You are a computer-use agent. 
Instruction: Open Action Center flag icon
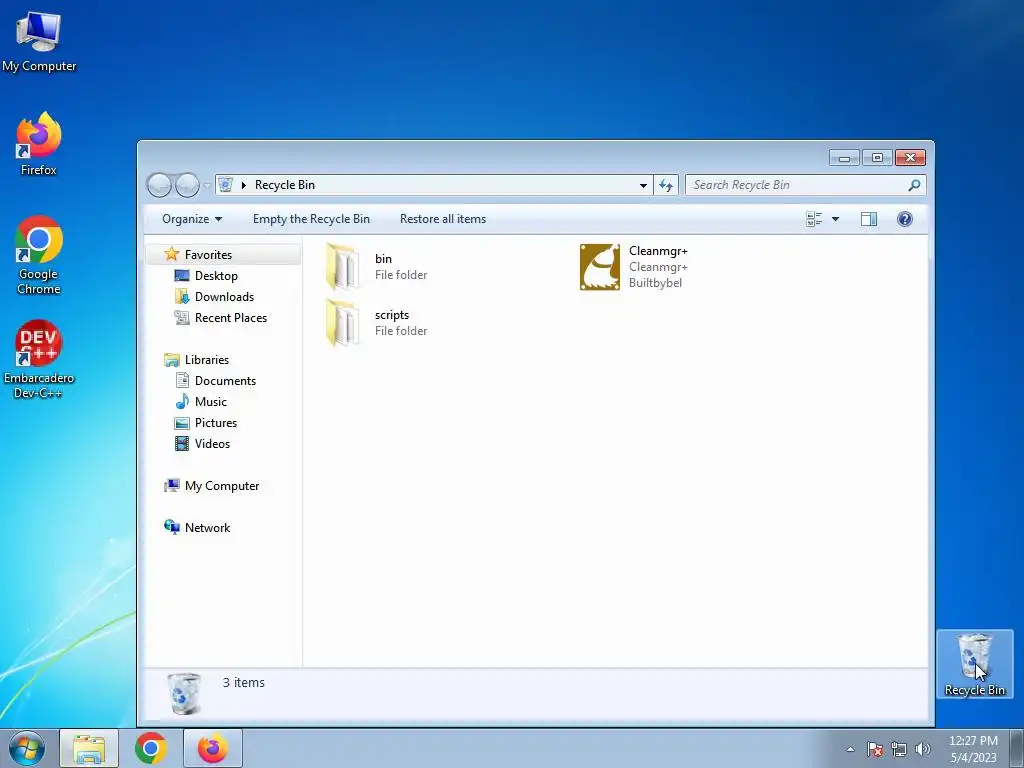(x=875, y=749)
